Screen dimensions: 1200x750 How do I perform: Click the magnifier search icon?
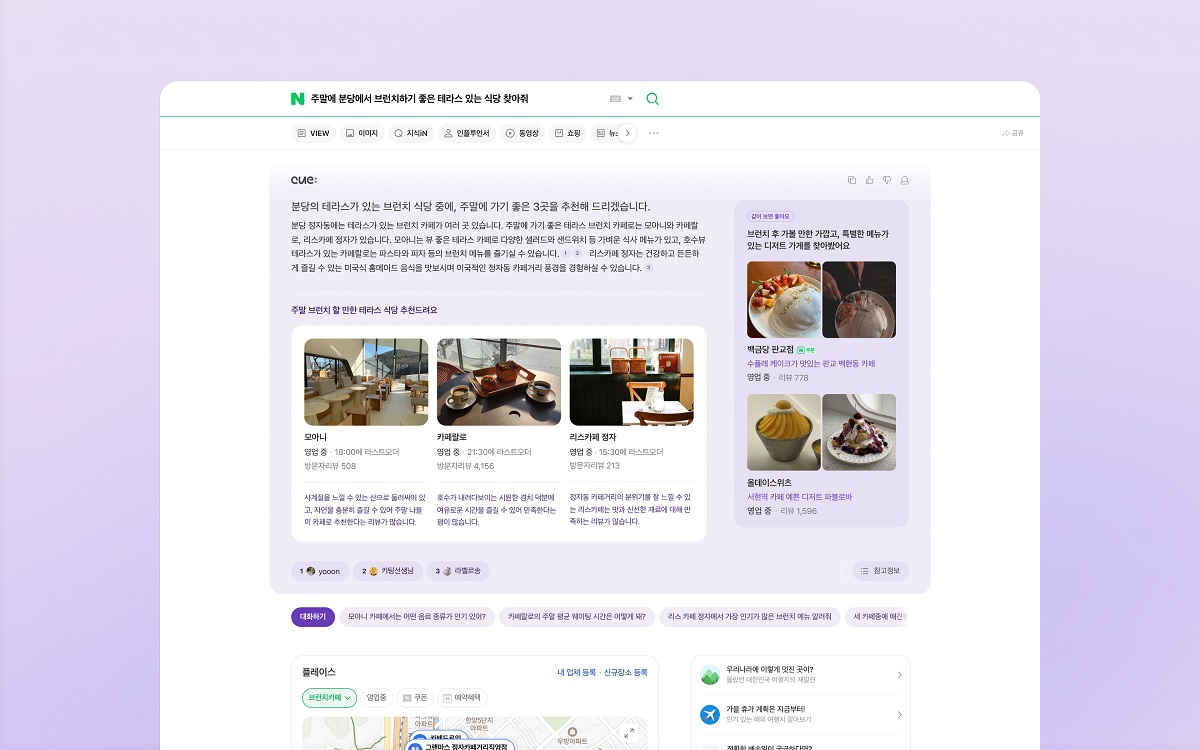[653, 99]
